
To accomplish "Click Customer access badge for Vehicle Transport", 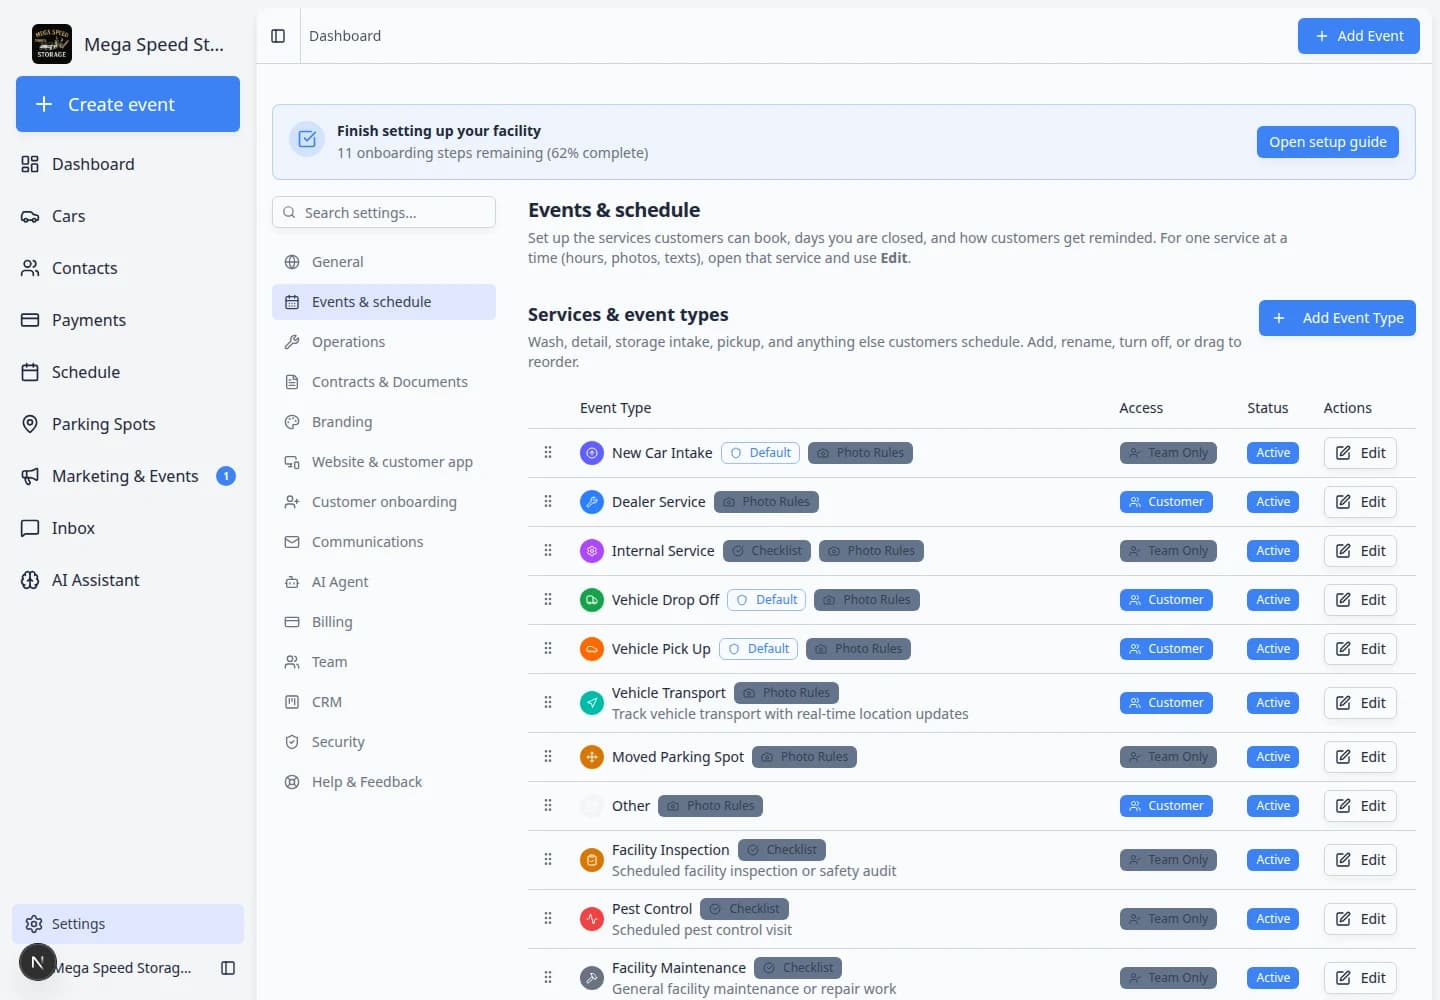I will click(1166, 703).
